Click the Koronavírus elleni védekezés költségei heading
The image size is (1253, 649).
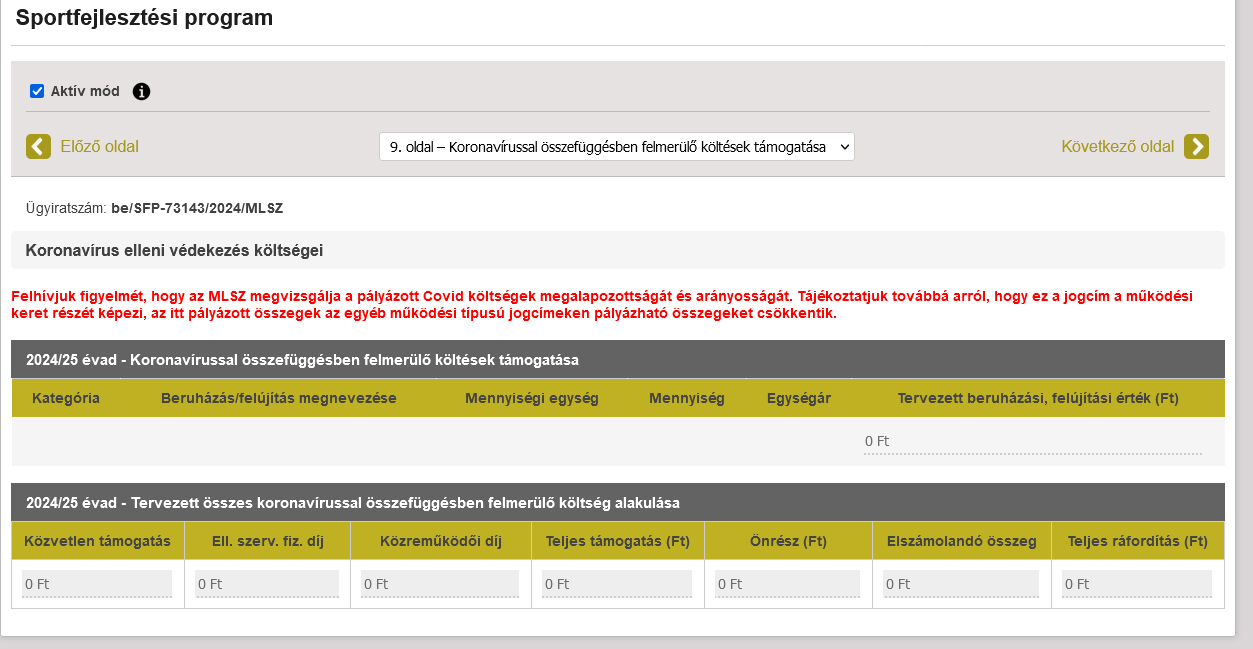point(174,250)
